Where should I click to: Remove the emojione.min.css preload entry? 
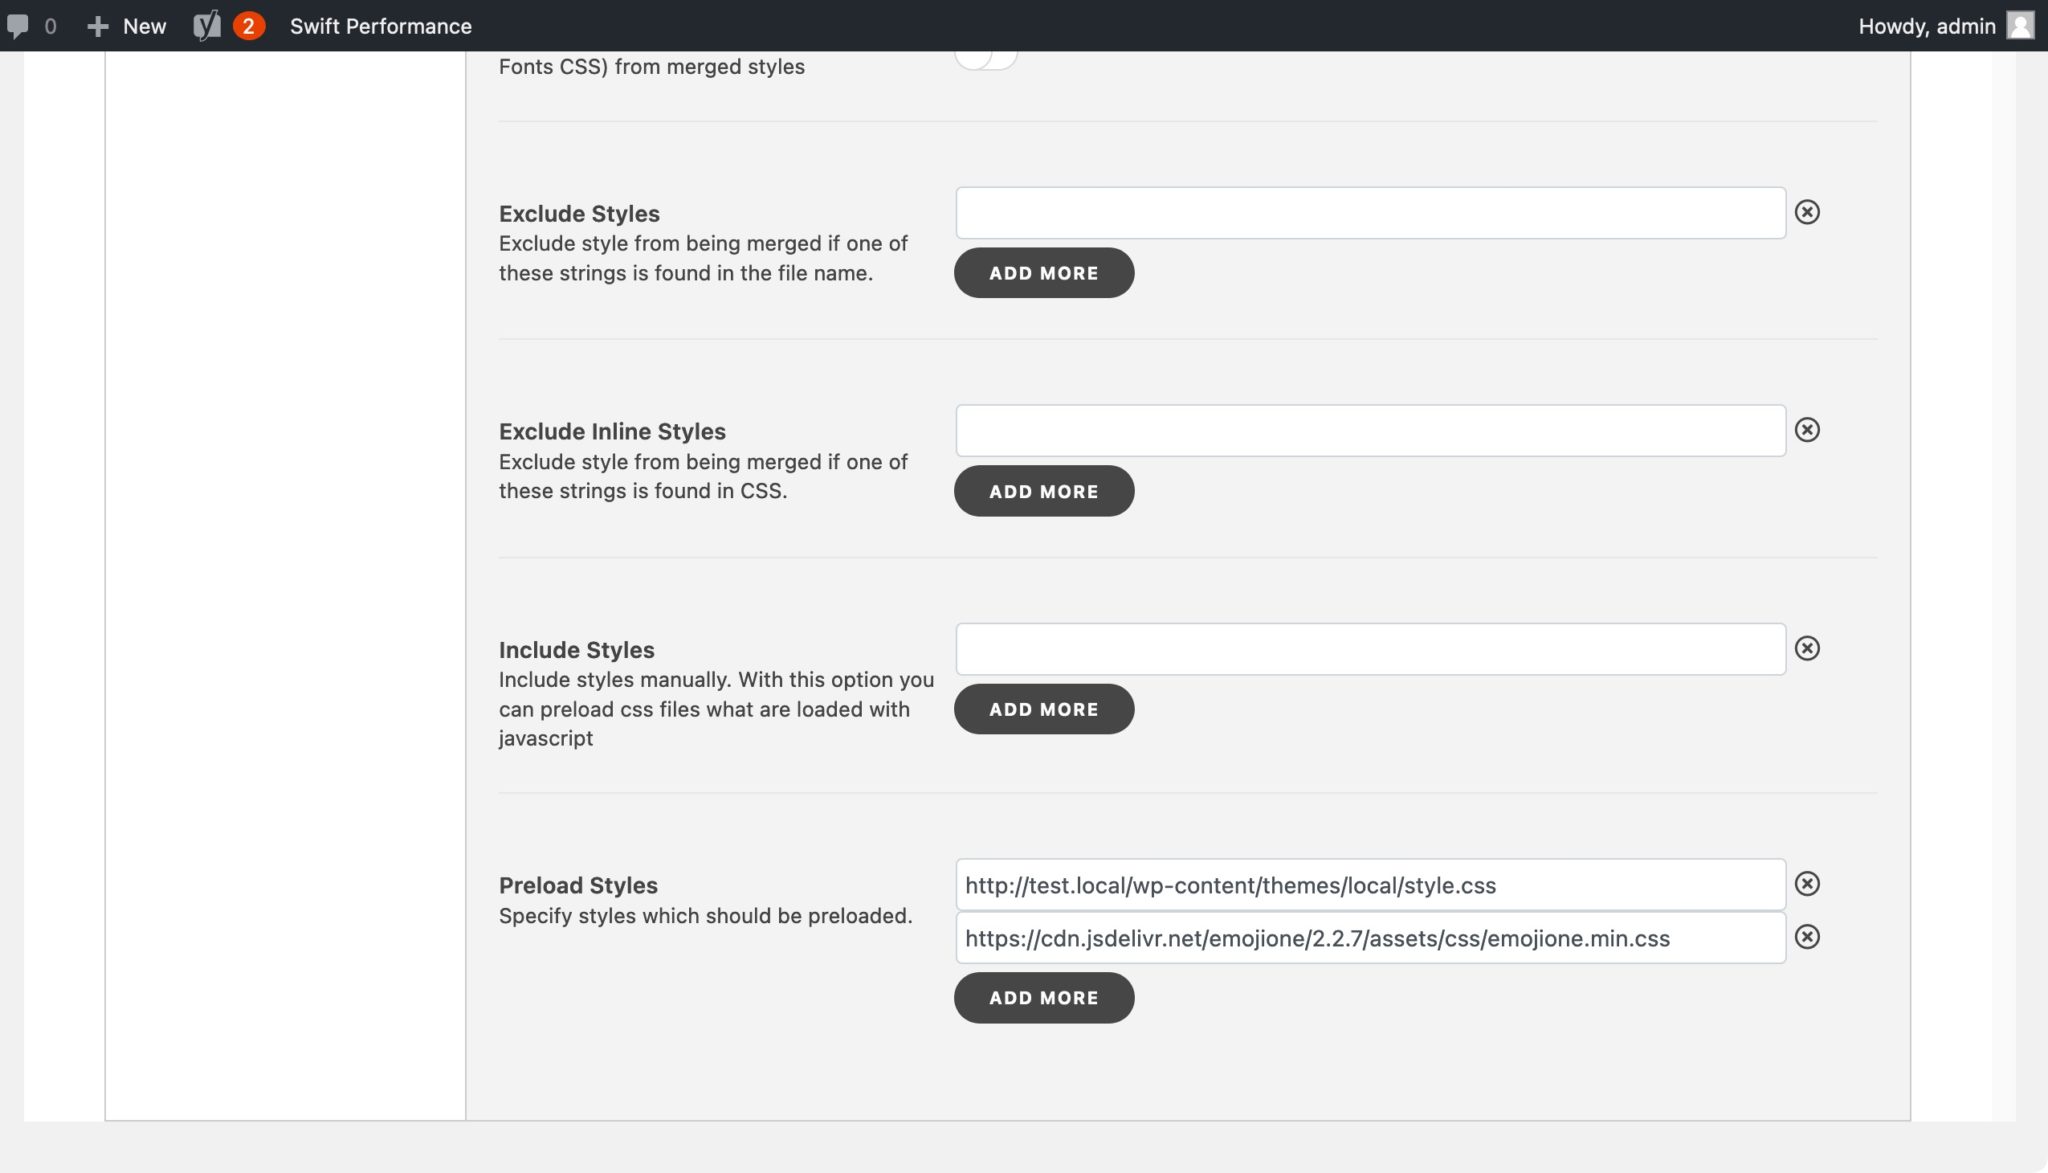click(1807, 937)
